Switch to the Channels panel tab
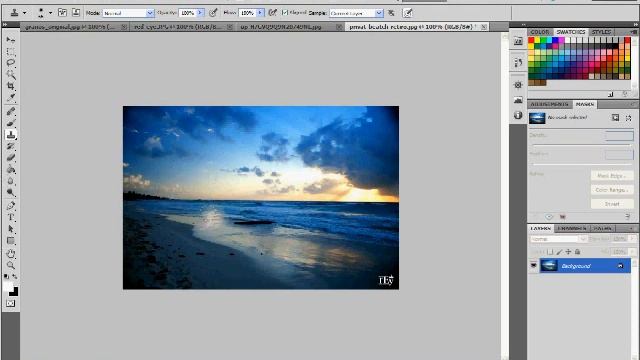640x360 pixels. click(x=572, y=229)
